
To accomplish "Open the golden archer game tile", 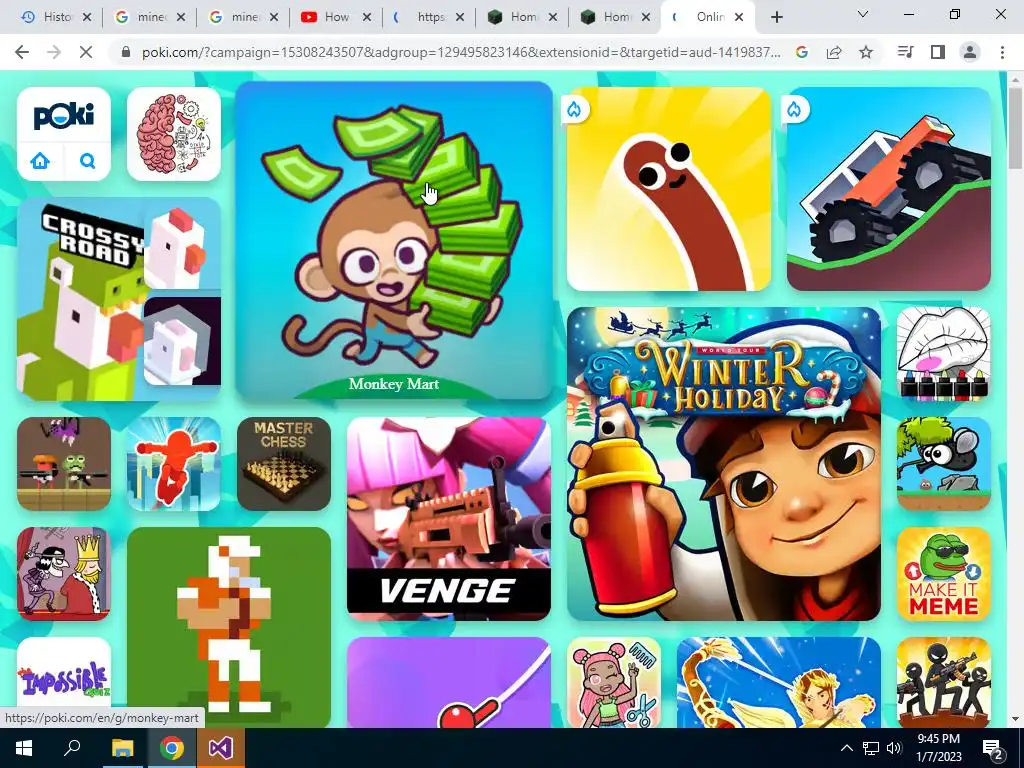I will coord(779,682).
